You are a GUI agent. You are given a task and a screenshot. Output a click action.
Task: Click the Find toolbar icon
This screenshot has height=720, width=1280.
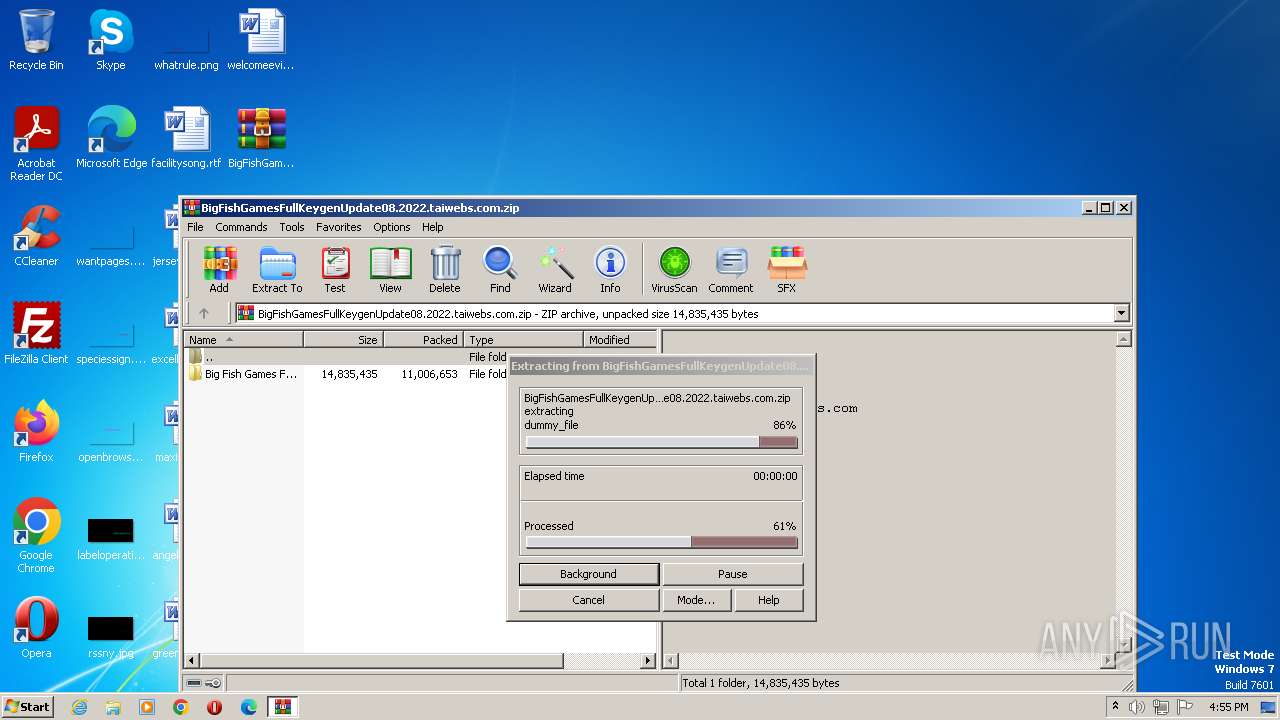click(x=500, y=270)
